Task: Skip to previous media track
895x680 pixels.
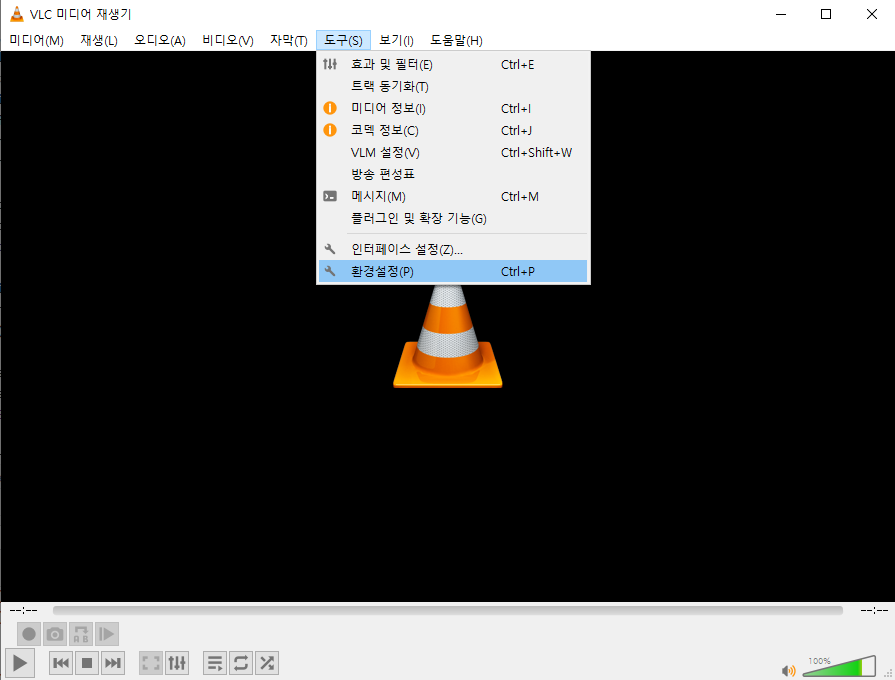Action: point(61,663)
